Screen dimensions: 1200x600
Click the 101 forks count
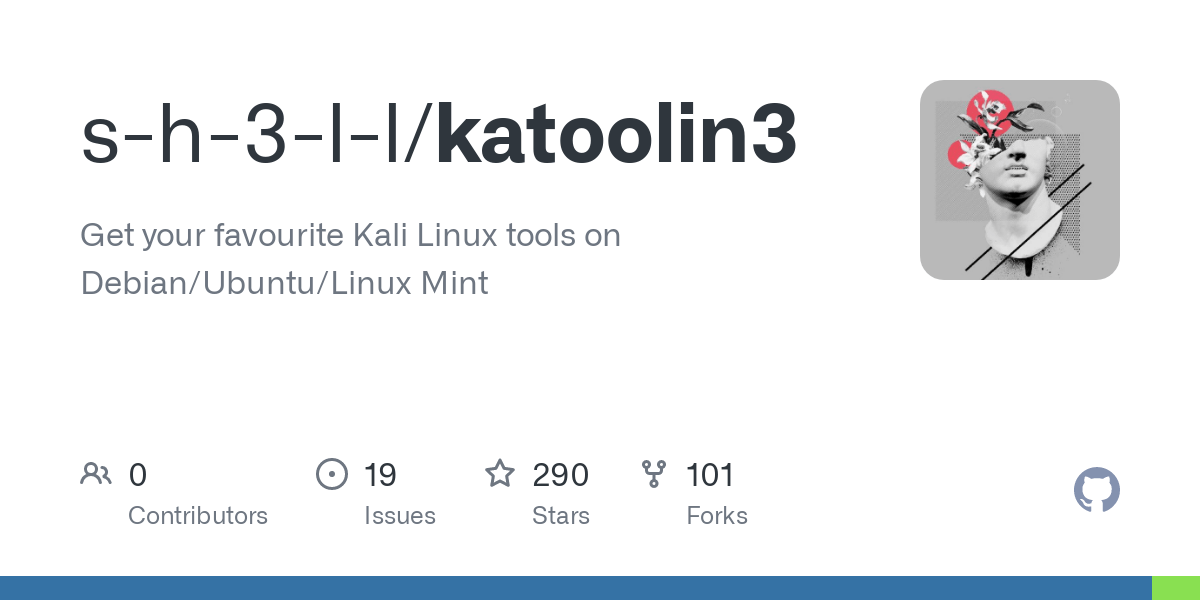coord(711,475)
